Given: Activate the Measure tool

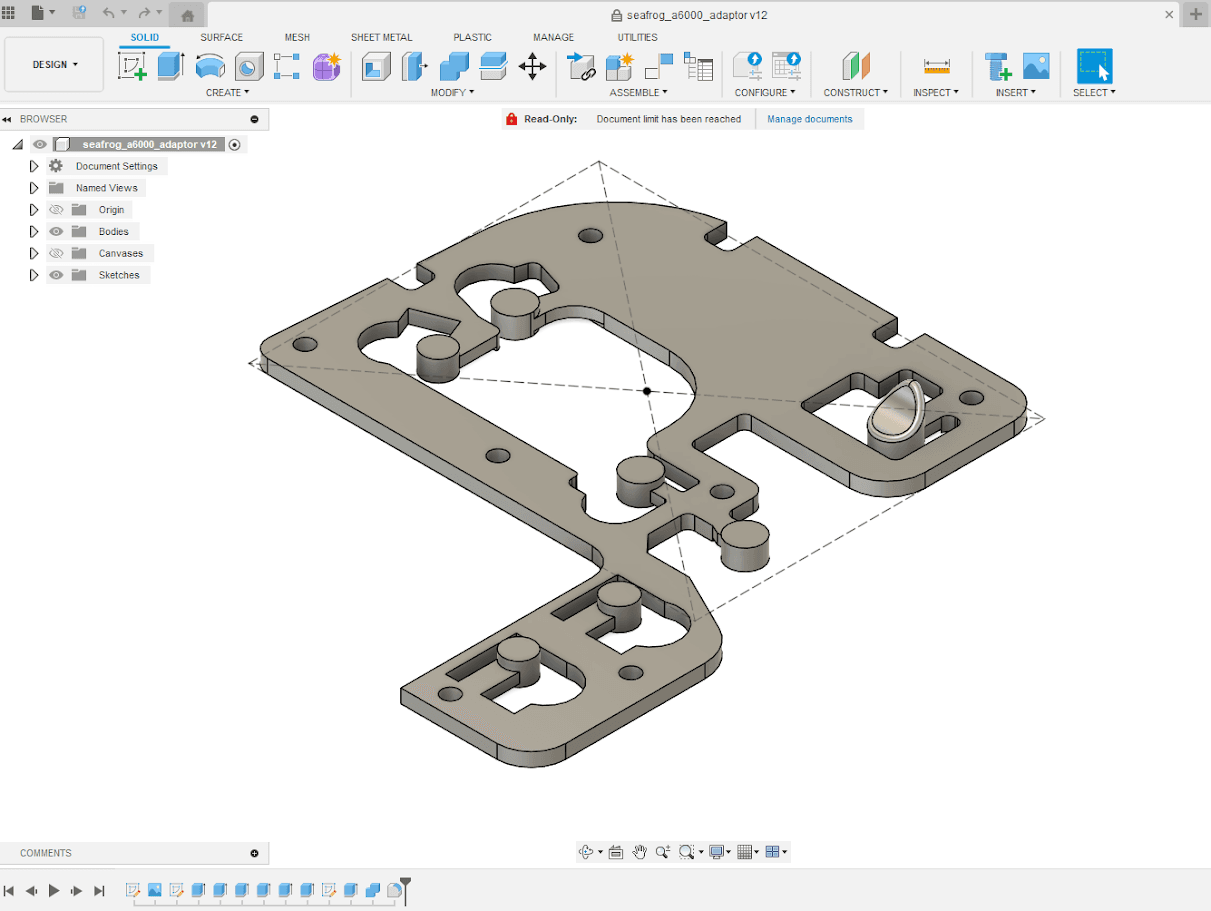Looking at the screenshot, I should tap(936, 67).
